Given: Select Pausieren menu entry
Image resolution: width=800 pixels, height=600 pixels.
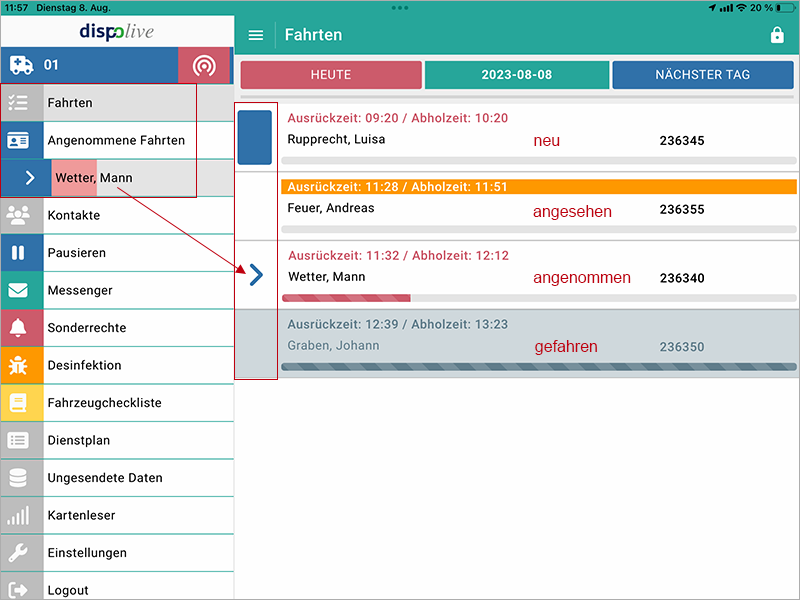Looking at the screenshot, I should (117, 253).
